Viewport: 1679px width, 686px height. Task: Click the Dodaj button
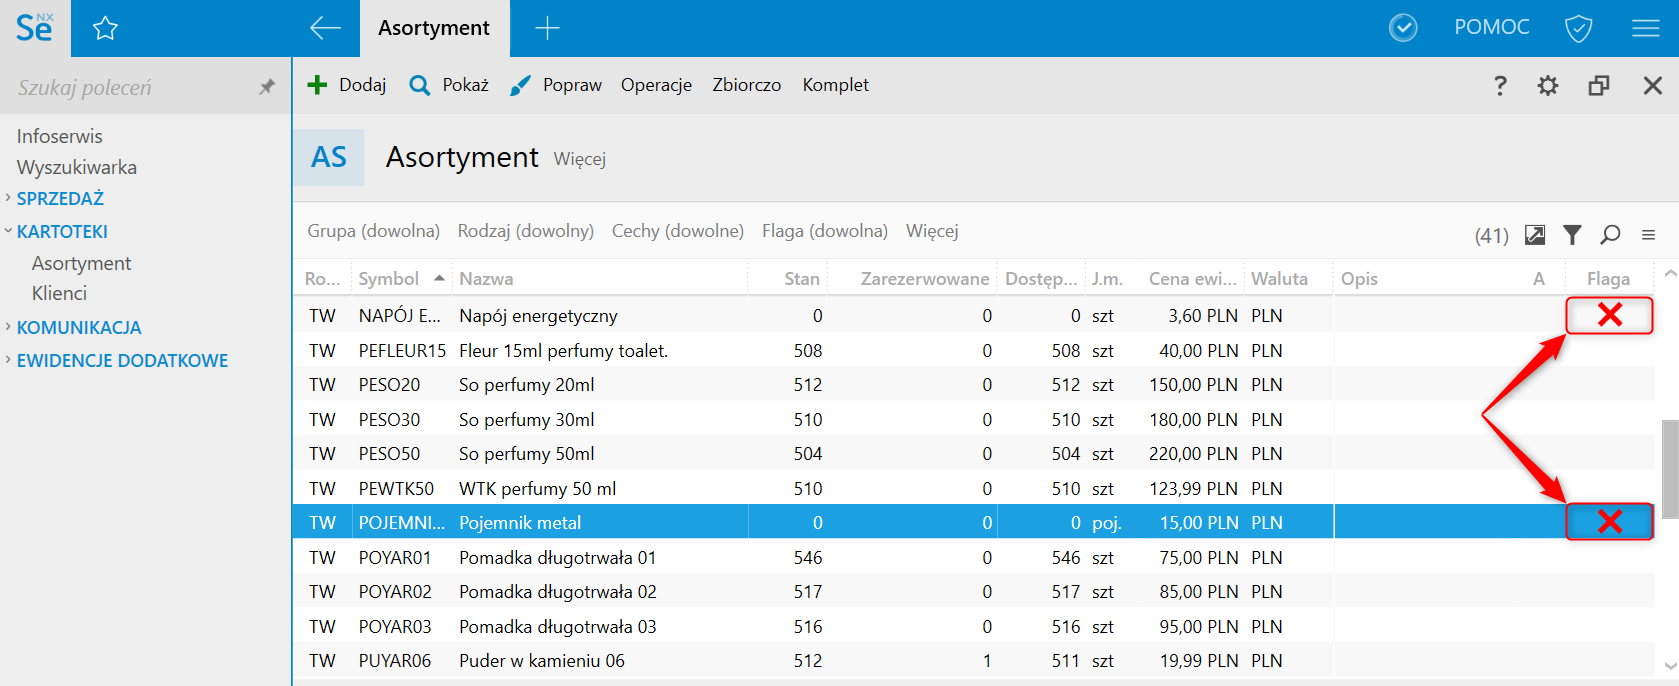click(x=346, y=85)
